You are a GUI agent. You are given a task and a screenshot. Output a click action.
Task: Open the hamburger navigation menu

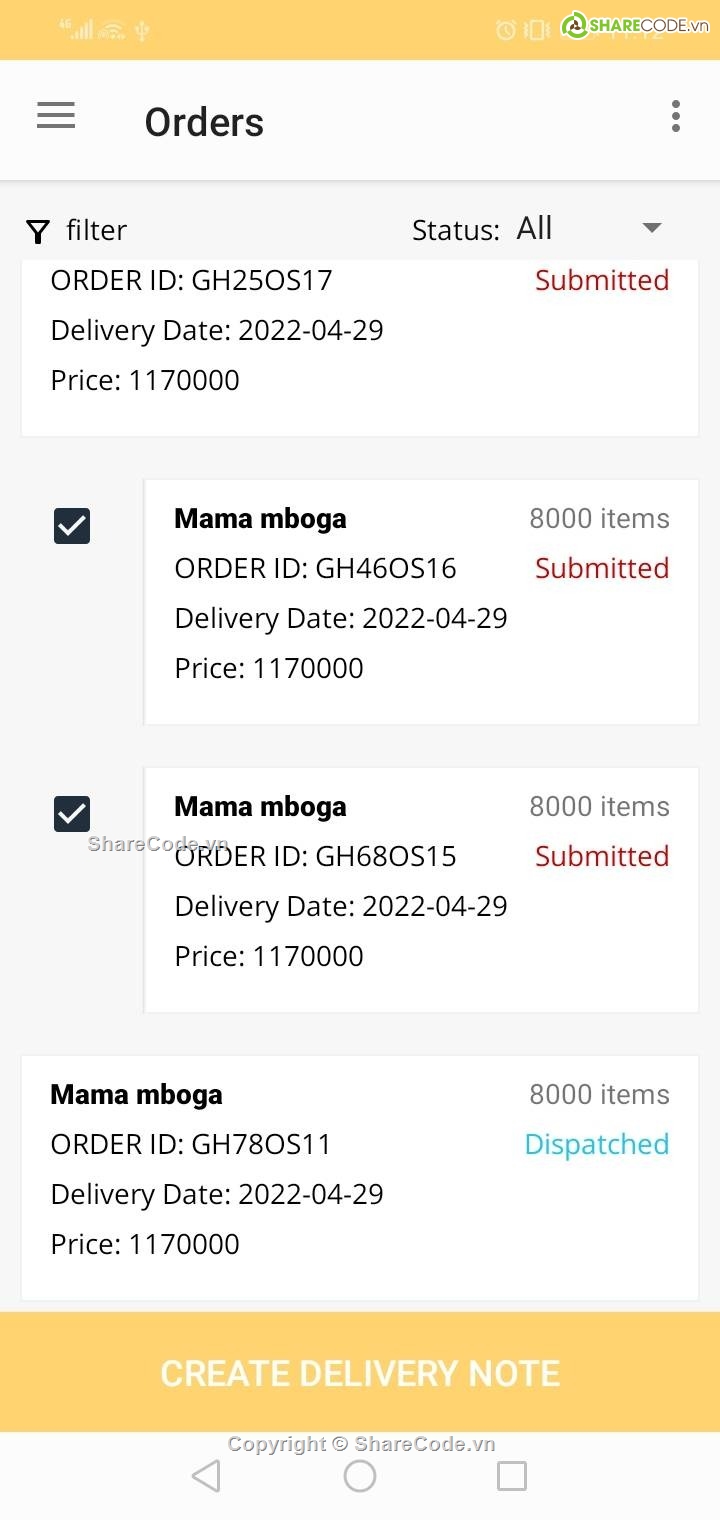pyautogui.click(x=56, y=116)
